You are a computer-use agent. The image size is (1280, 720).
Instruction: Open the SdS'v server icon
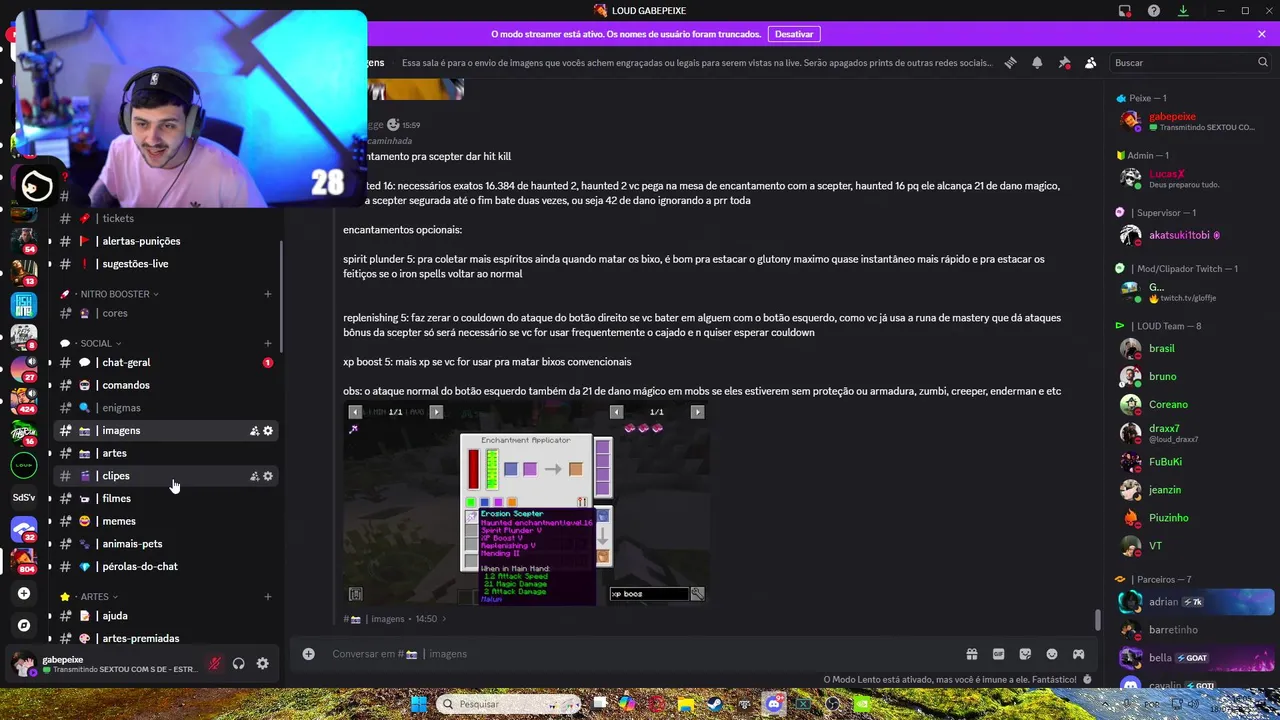(x=24, y=497)
